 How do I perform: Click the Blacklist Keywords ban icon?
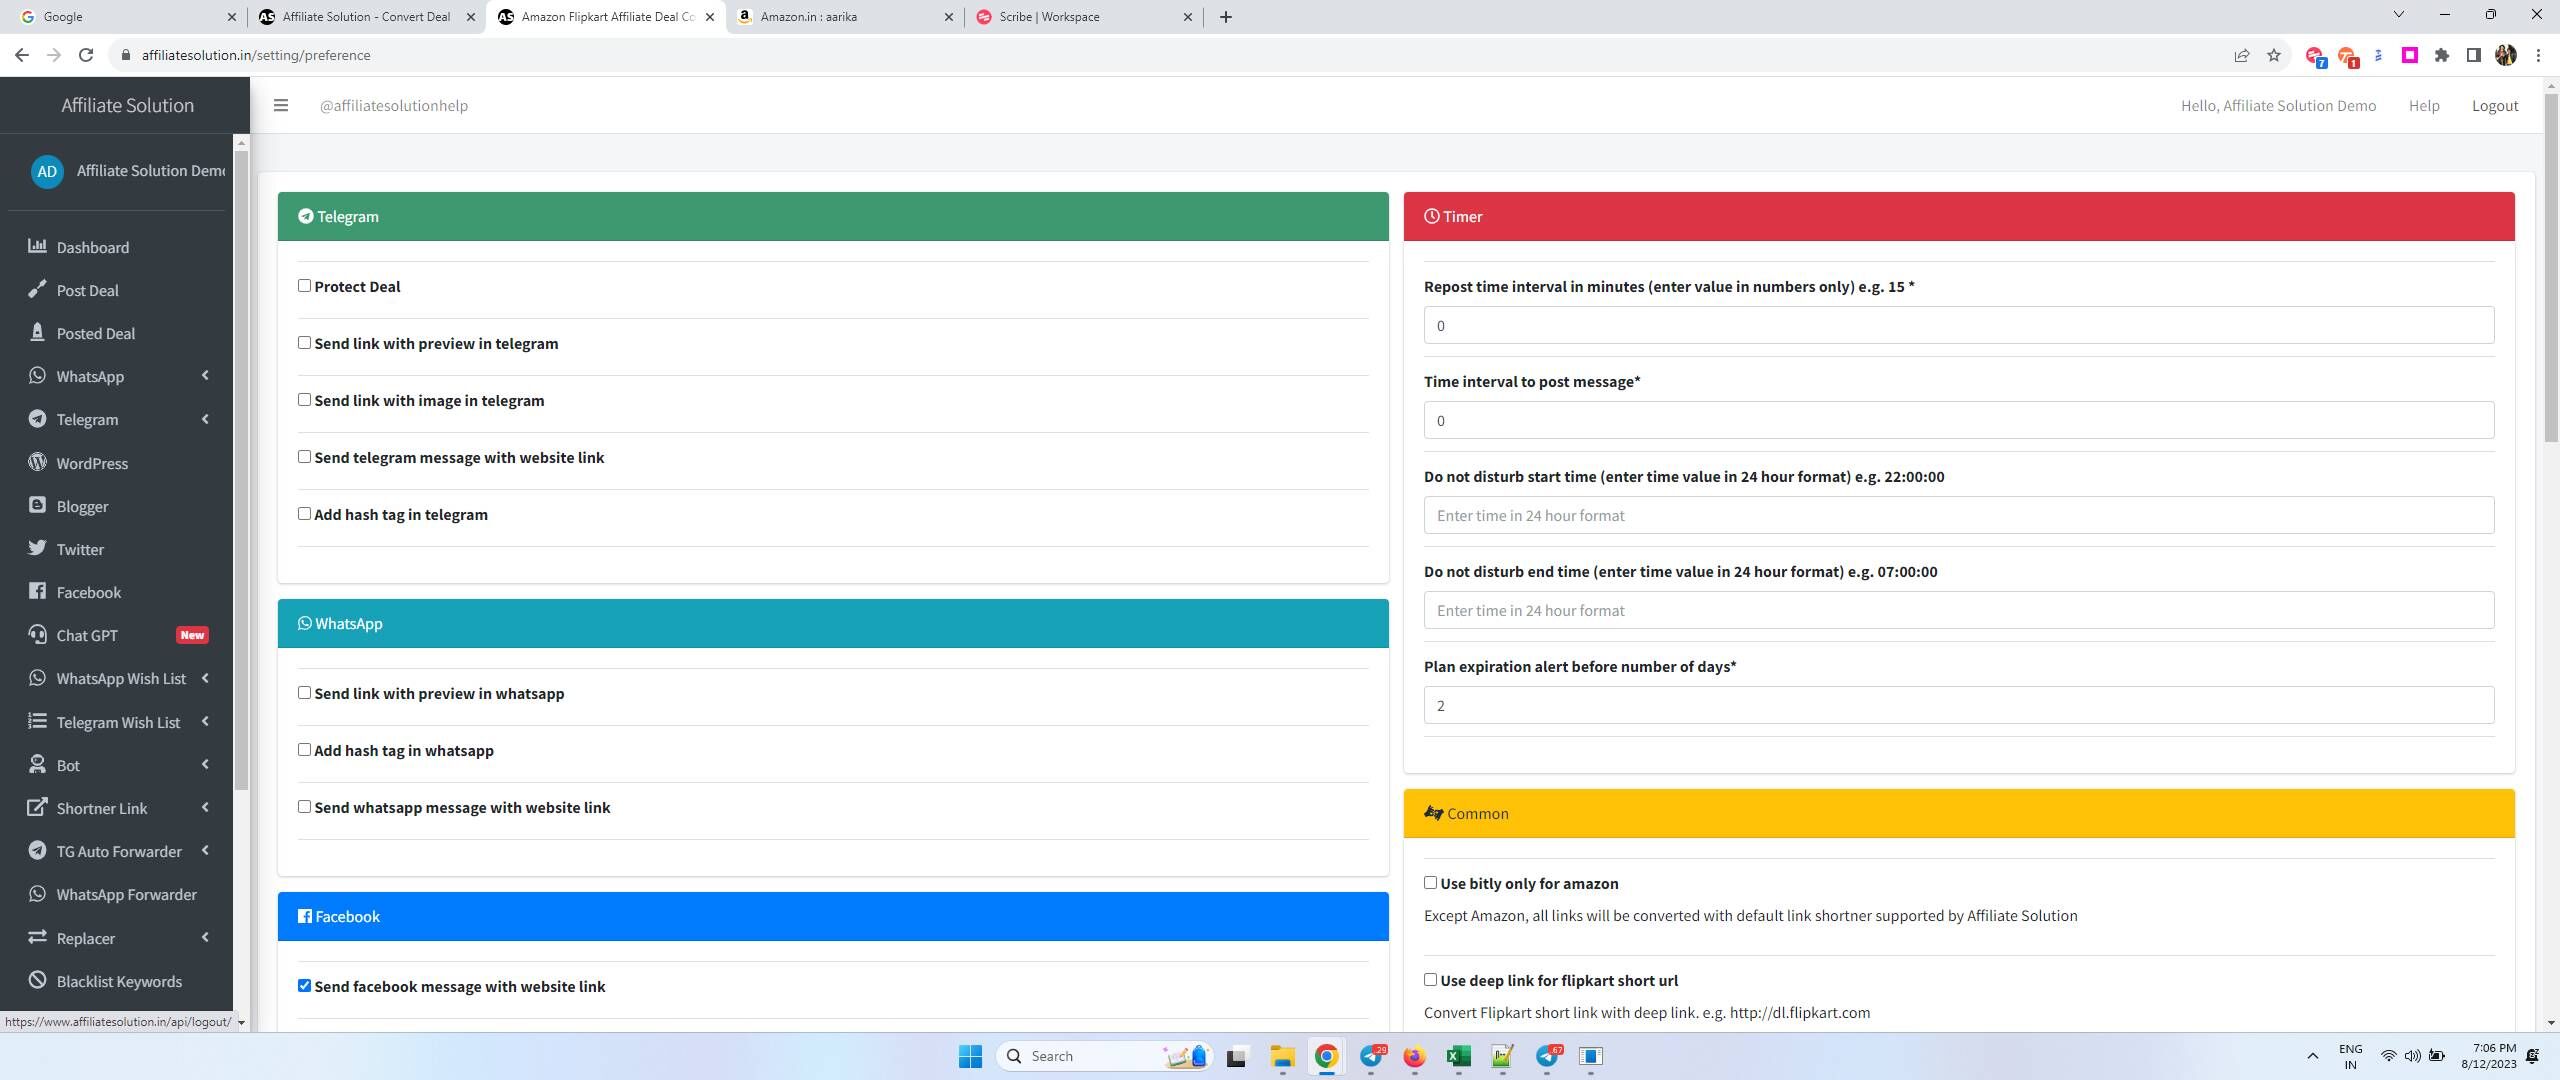point(37,980)
